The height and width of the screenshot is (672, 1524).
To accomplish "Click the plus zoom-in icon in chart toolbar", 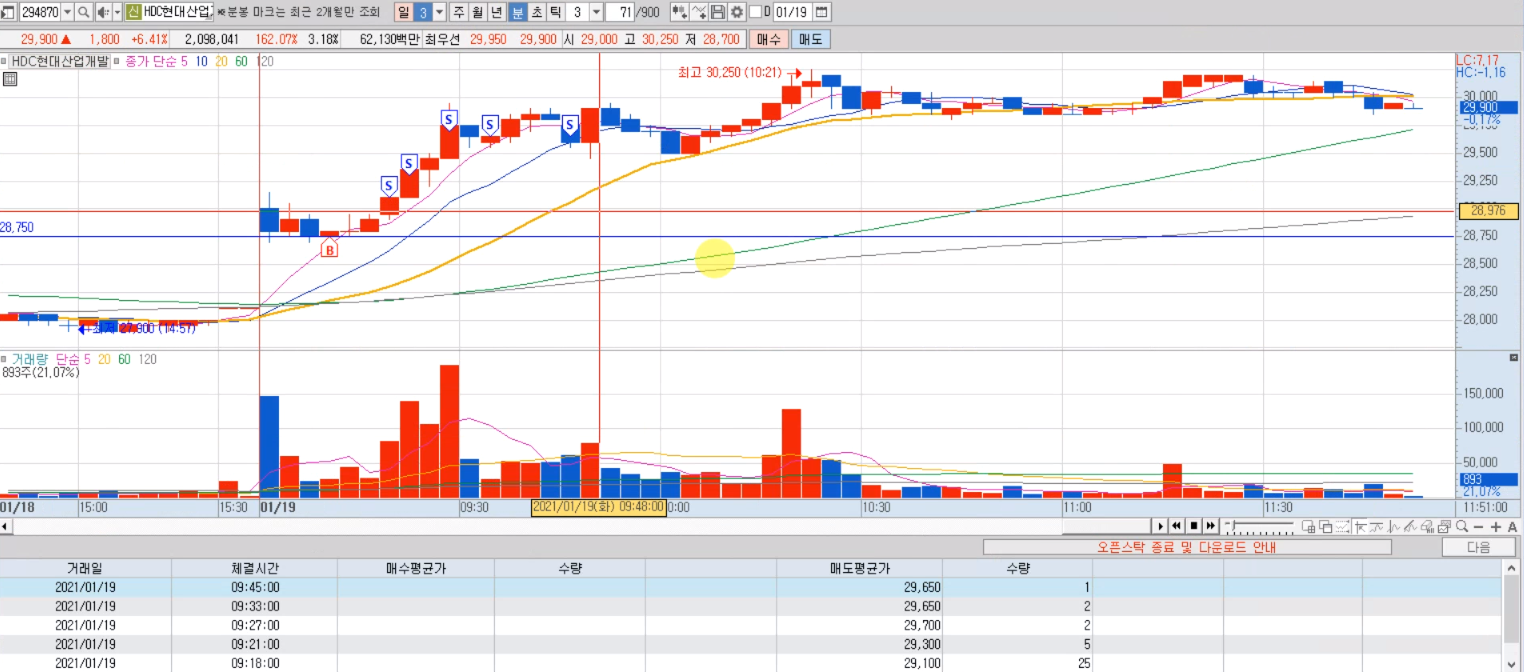I will [x=1496, y=527].
